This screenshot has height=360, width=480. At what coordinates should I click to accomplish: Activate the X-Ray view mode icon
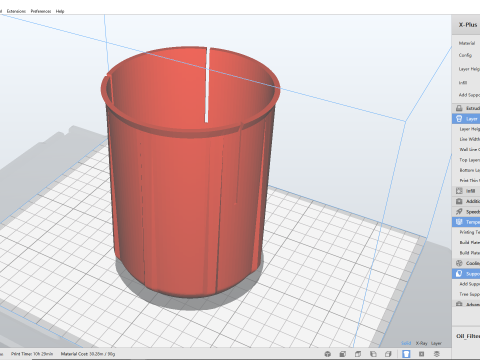[421, 354]
